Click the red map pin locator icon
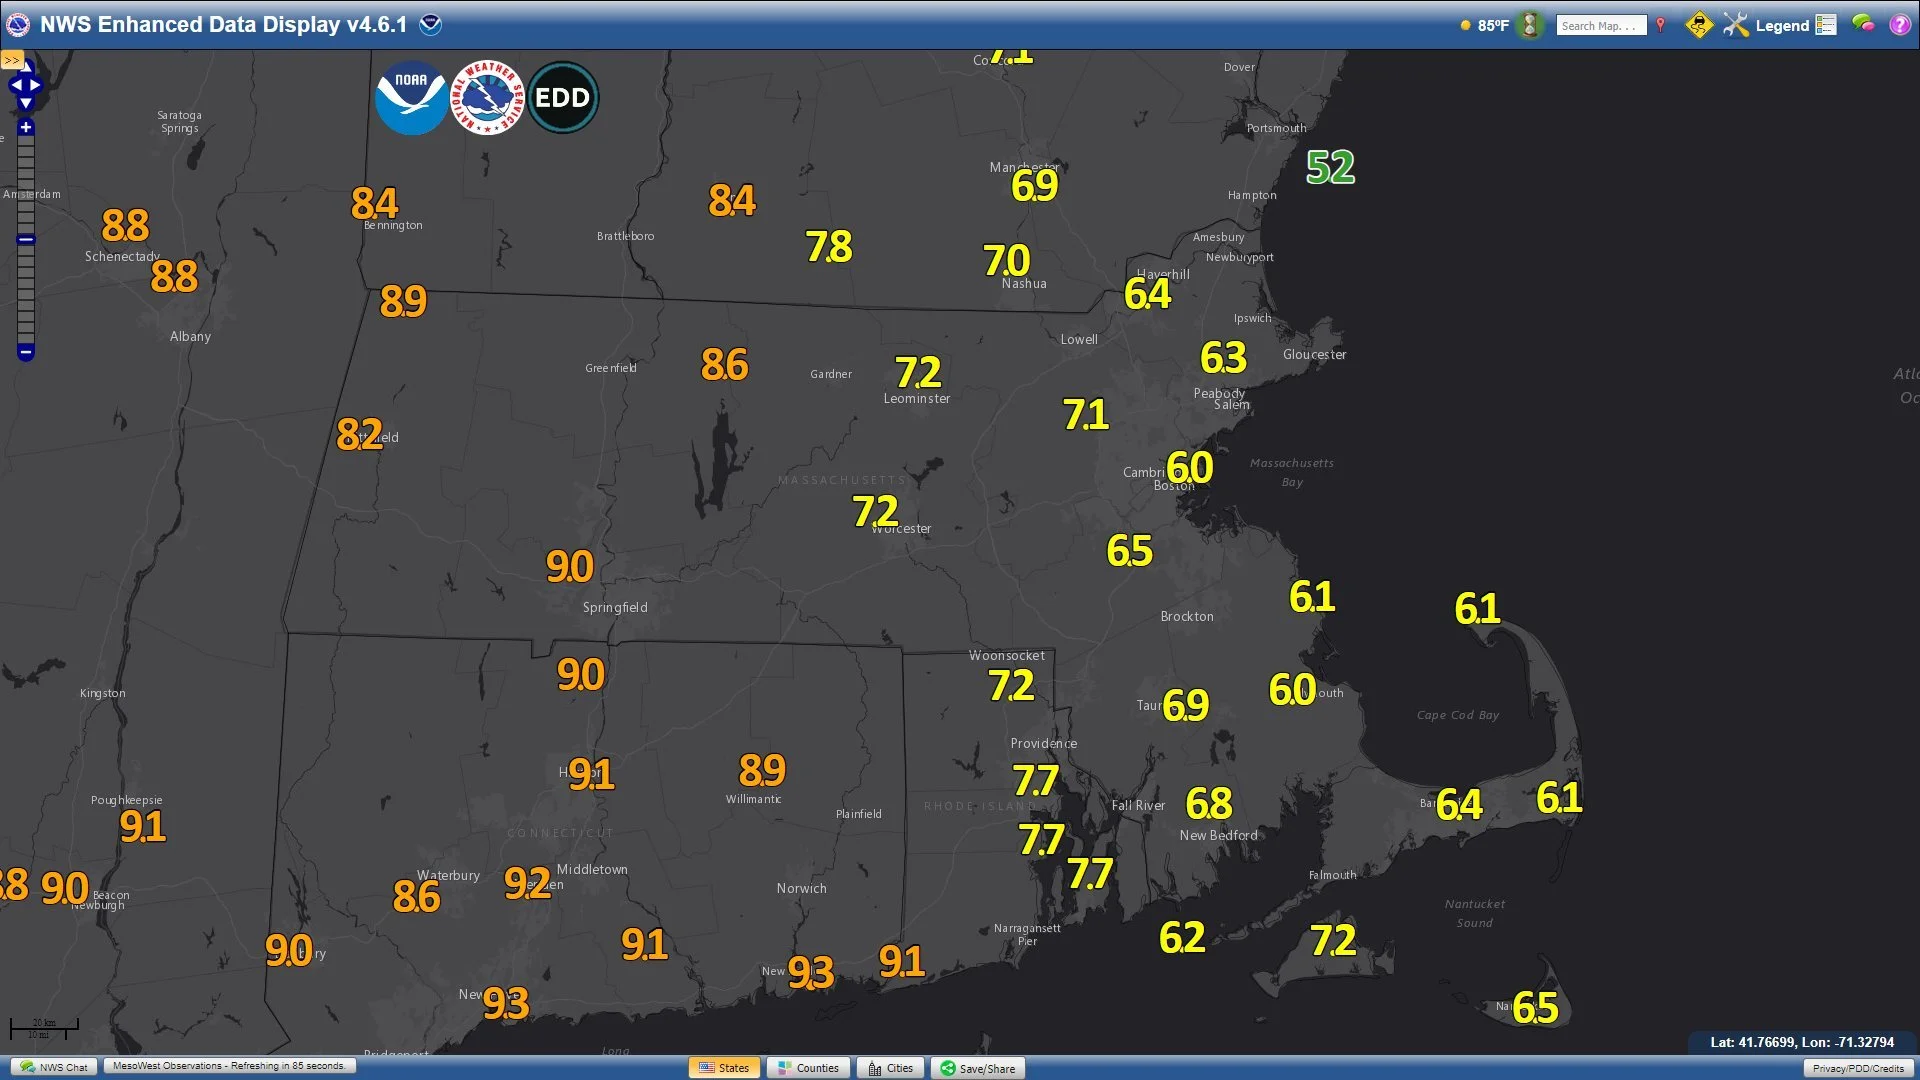 click(1660, 25)
